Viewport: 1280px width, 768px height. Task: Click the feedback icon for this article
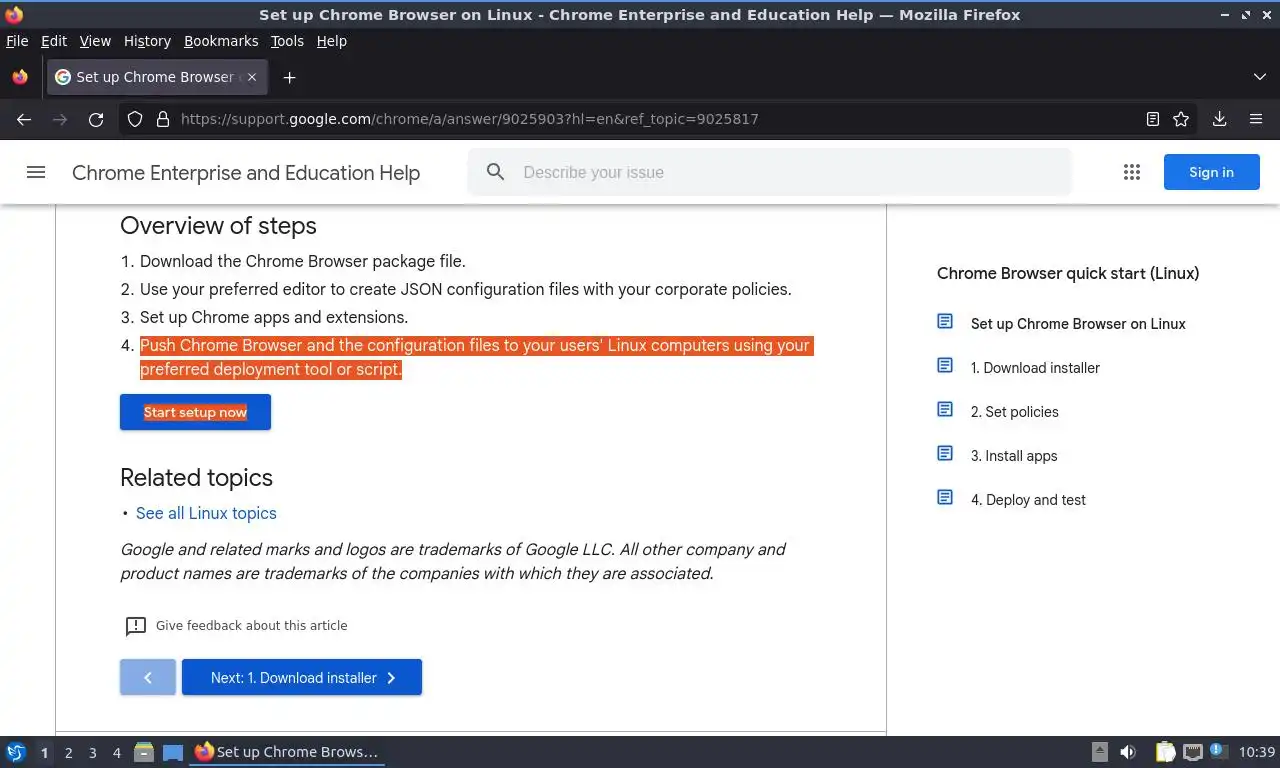pyautogui.click(x=136, y=626)
